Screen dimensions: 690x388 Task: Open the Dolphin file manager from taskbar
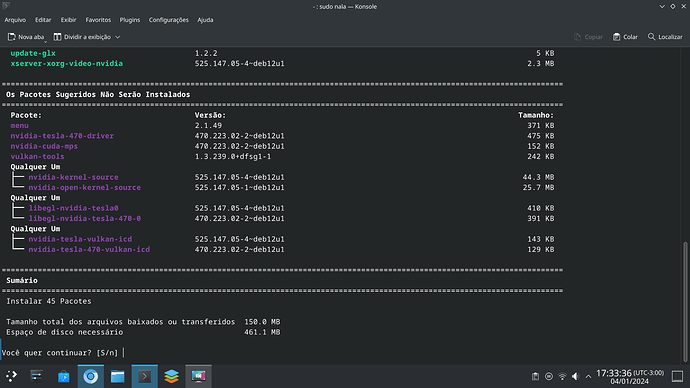tap(117, 376)
